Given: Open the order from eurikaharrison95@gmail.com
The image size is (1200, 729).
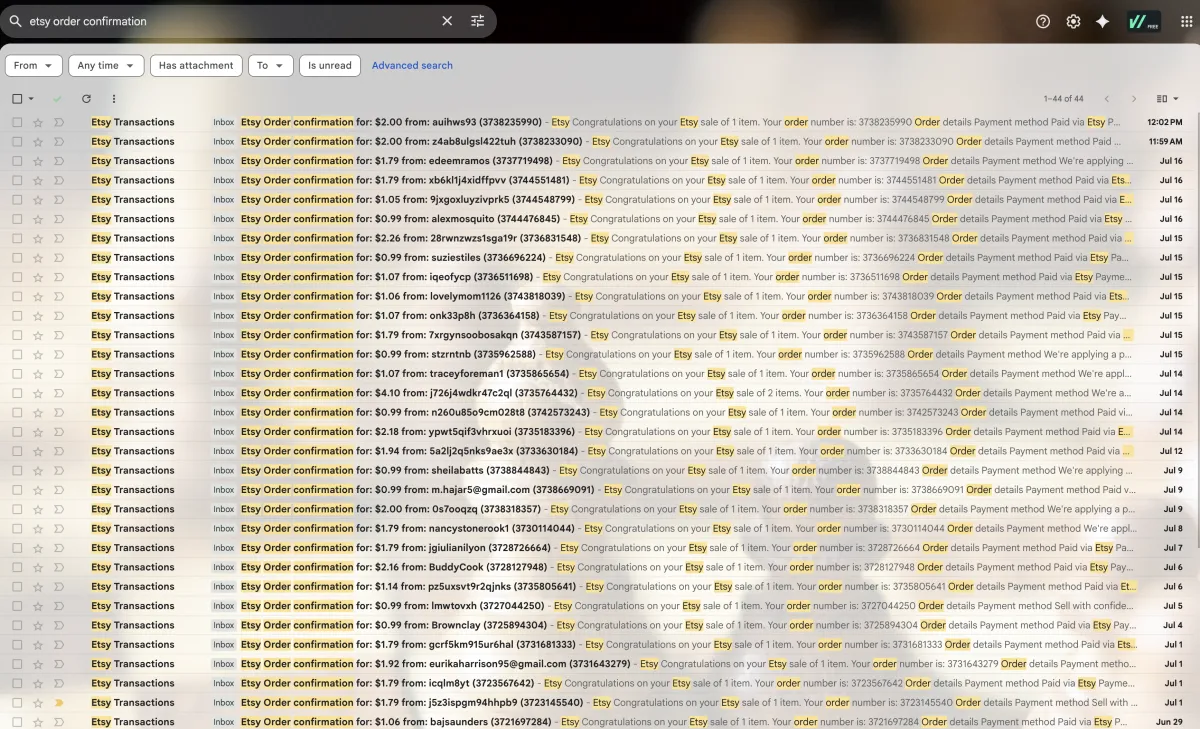Looking at the screenshot, I should (x=600, y=664).
